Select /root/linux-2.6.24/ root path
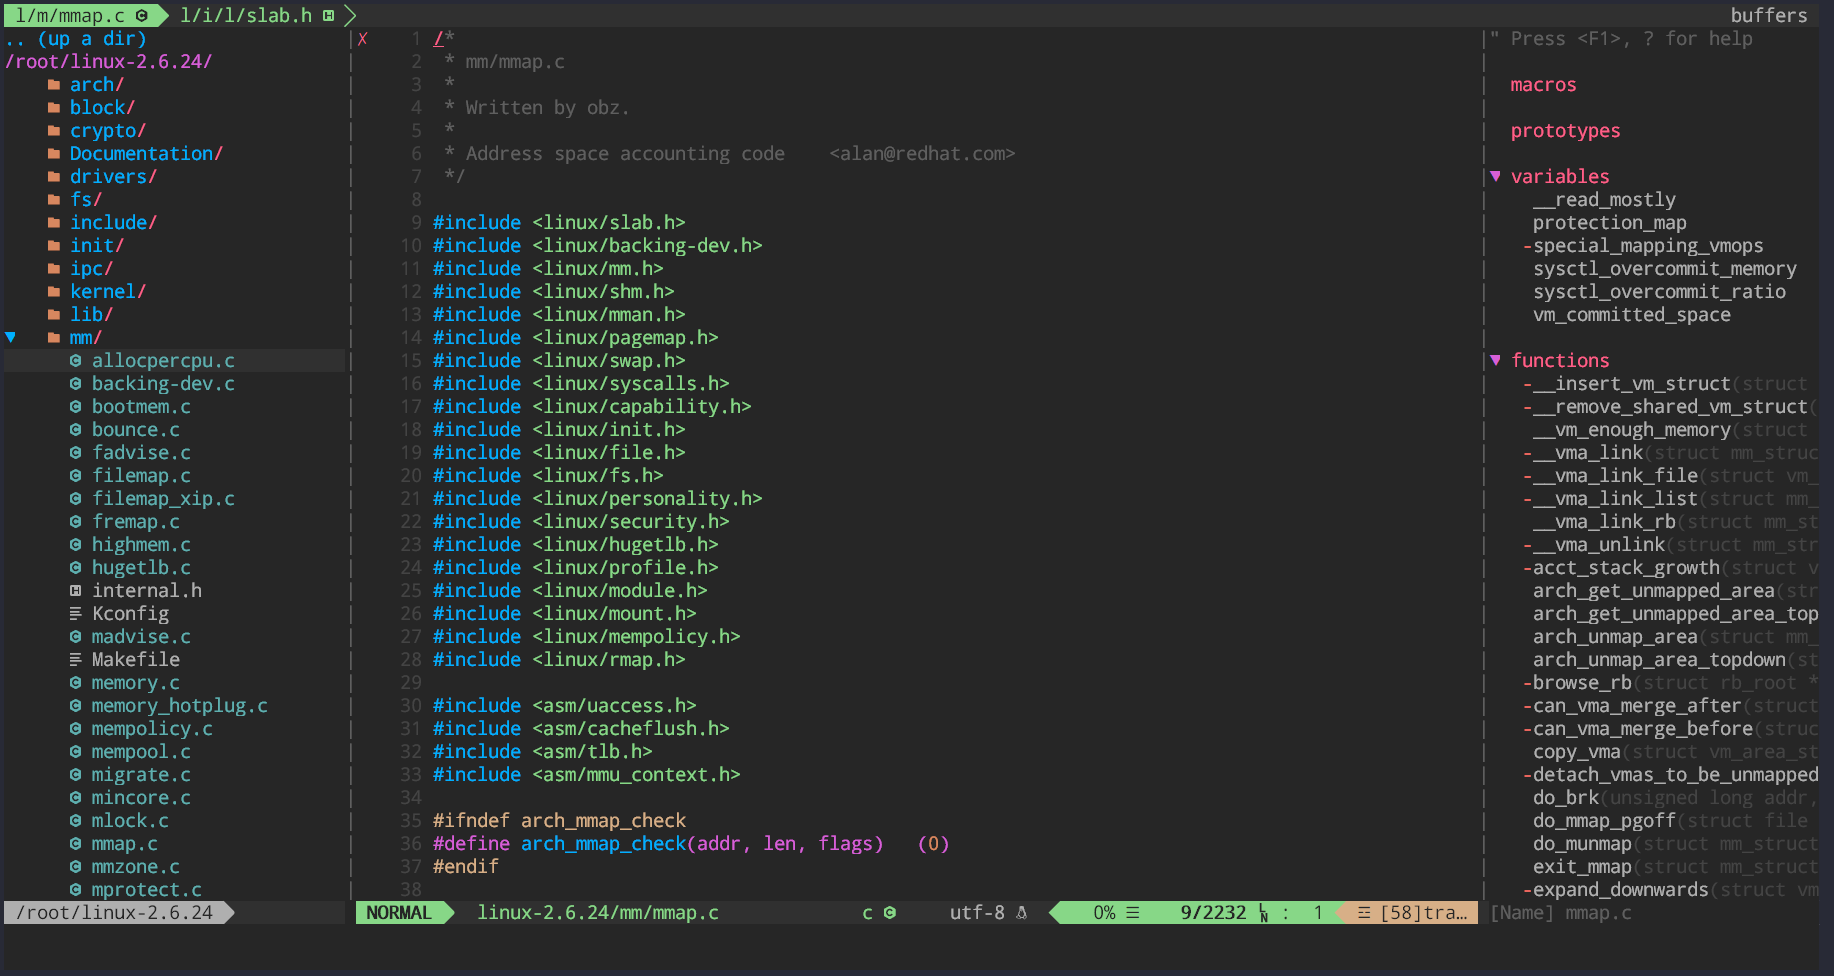The height and width of the screenshot is (976, 1834). 109,62
